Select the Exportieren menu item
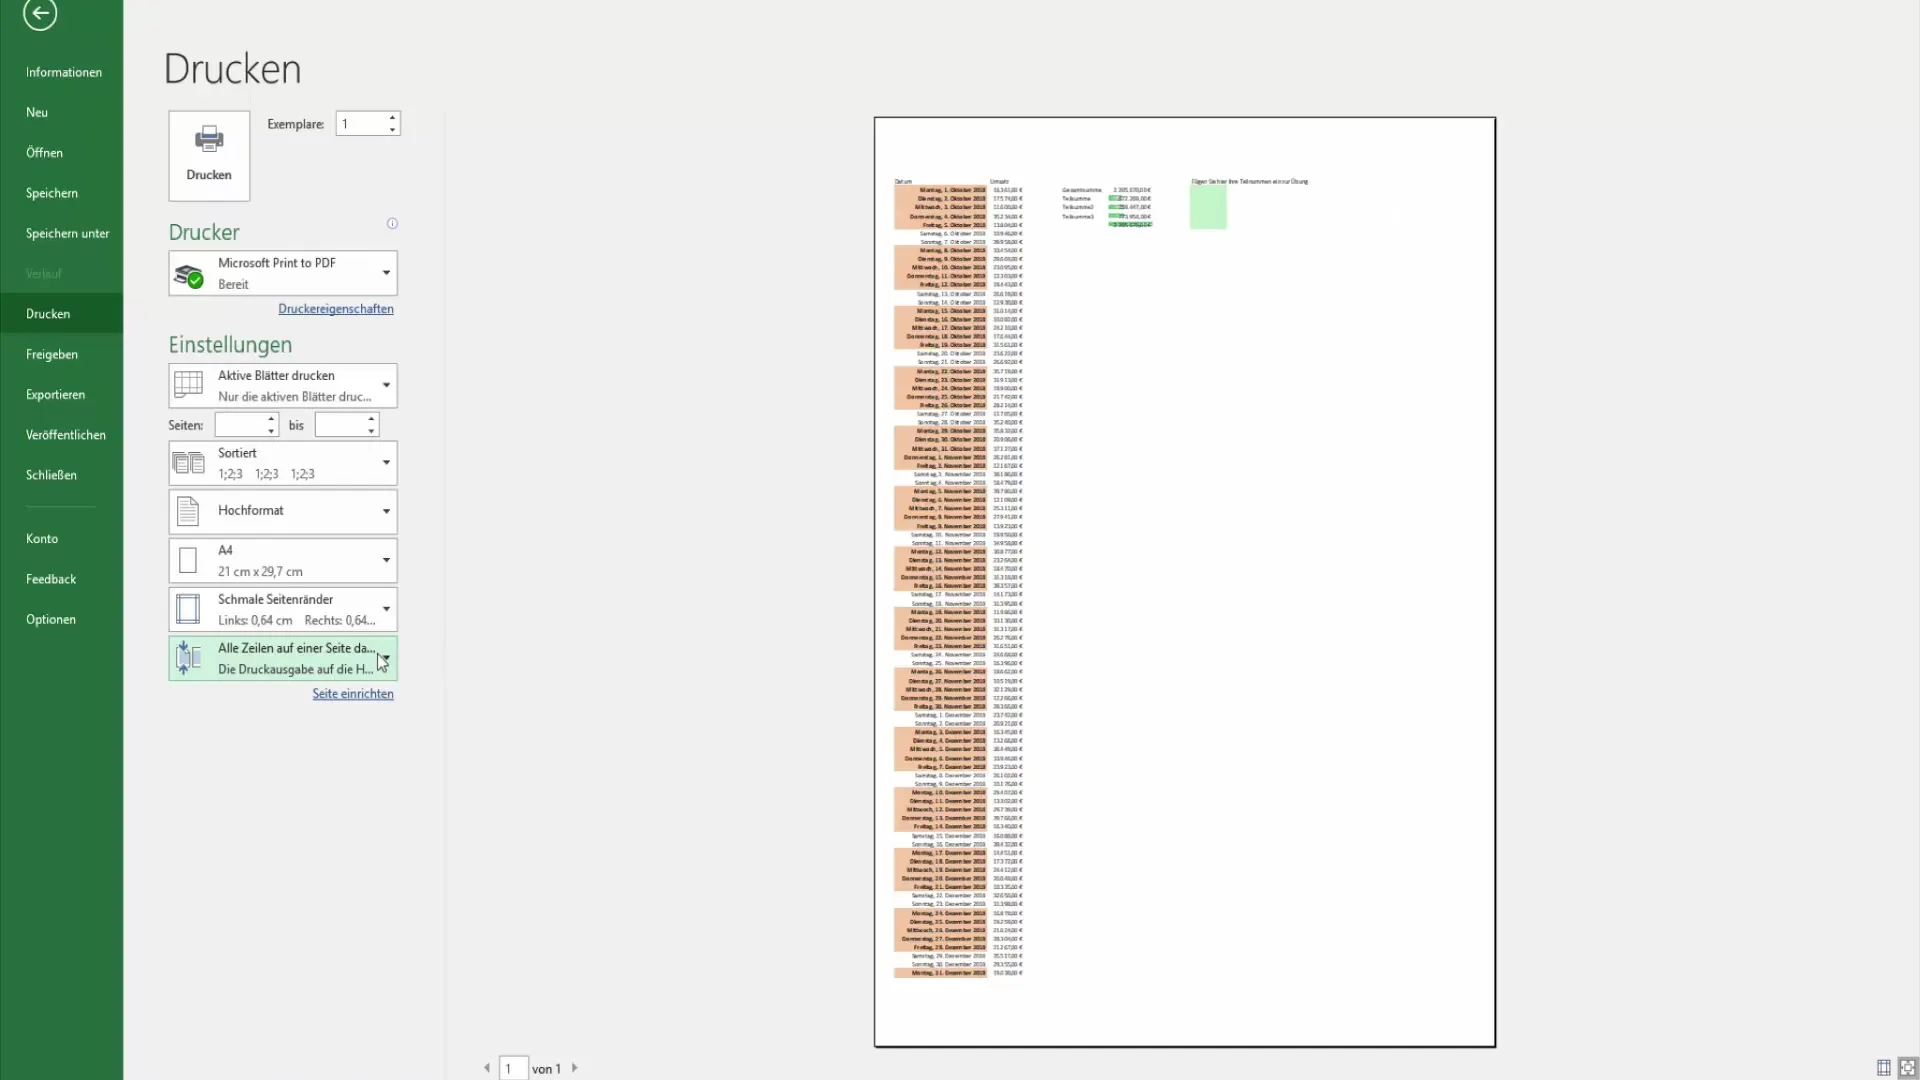 (54, 393)
